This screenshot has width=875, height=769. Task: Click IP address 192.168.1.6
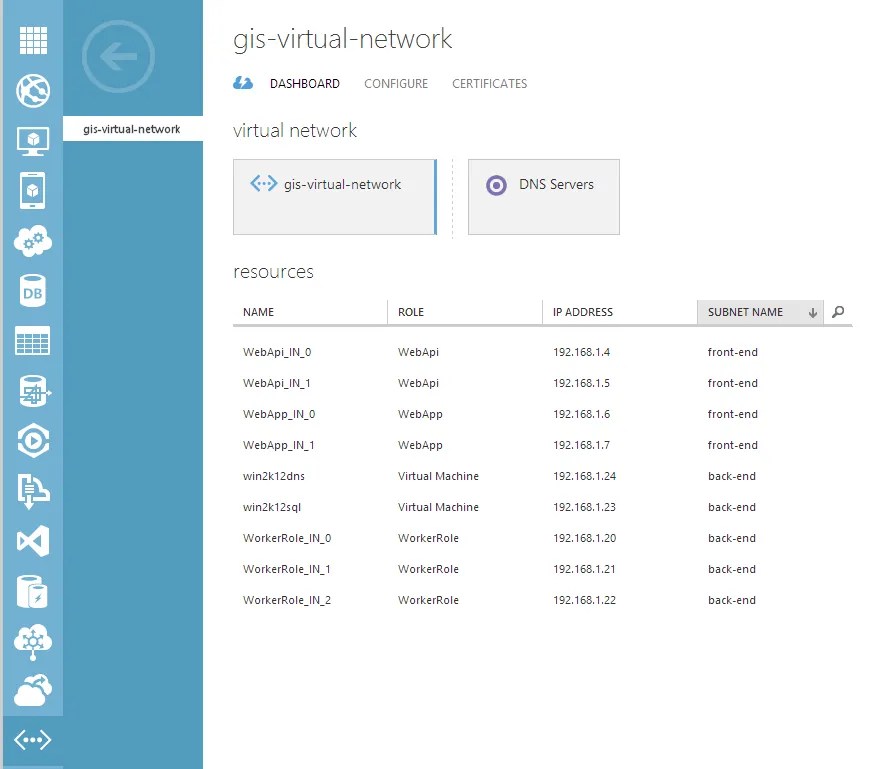click(x=581, y=414)
